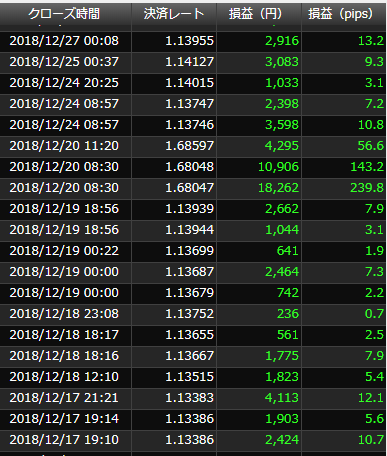This screenshot has height=456, width=387.
Task: Select the profit value 1,033
Action: click(282, 83)
